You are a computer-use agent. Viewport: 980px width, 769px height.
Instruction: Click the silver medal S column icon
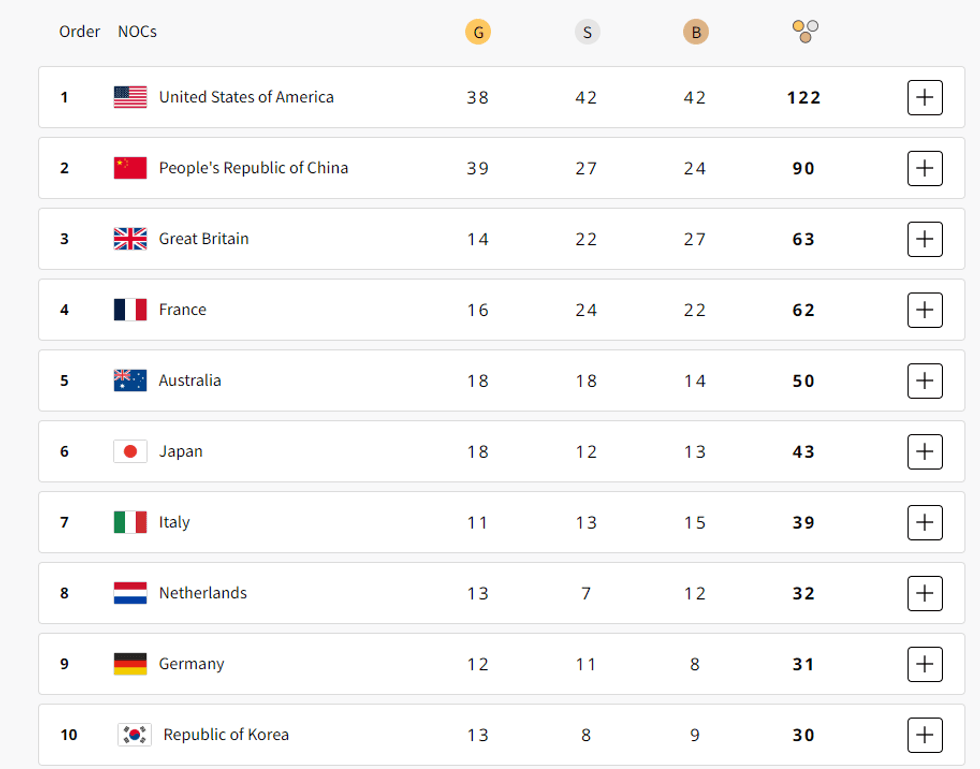(x=587, y=32)
